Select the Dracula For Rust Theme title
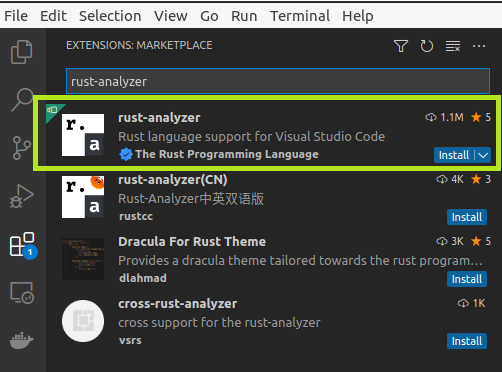The width and height of the screenshot is (502, 372). 192,242
